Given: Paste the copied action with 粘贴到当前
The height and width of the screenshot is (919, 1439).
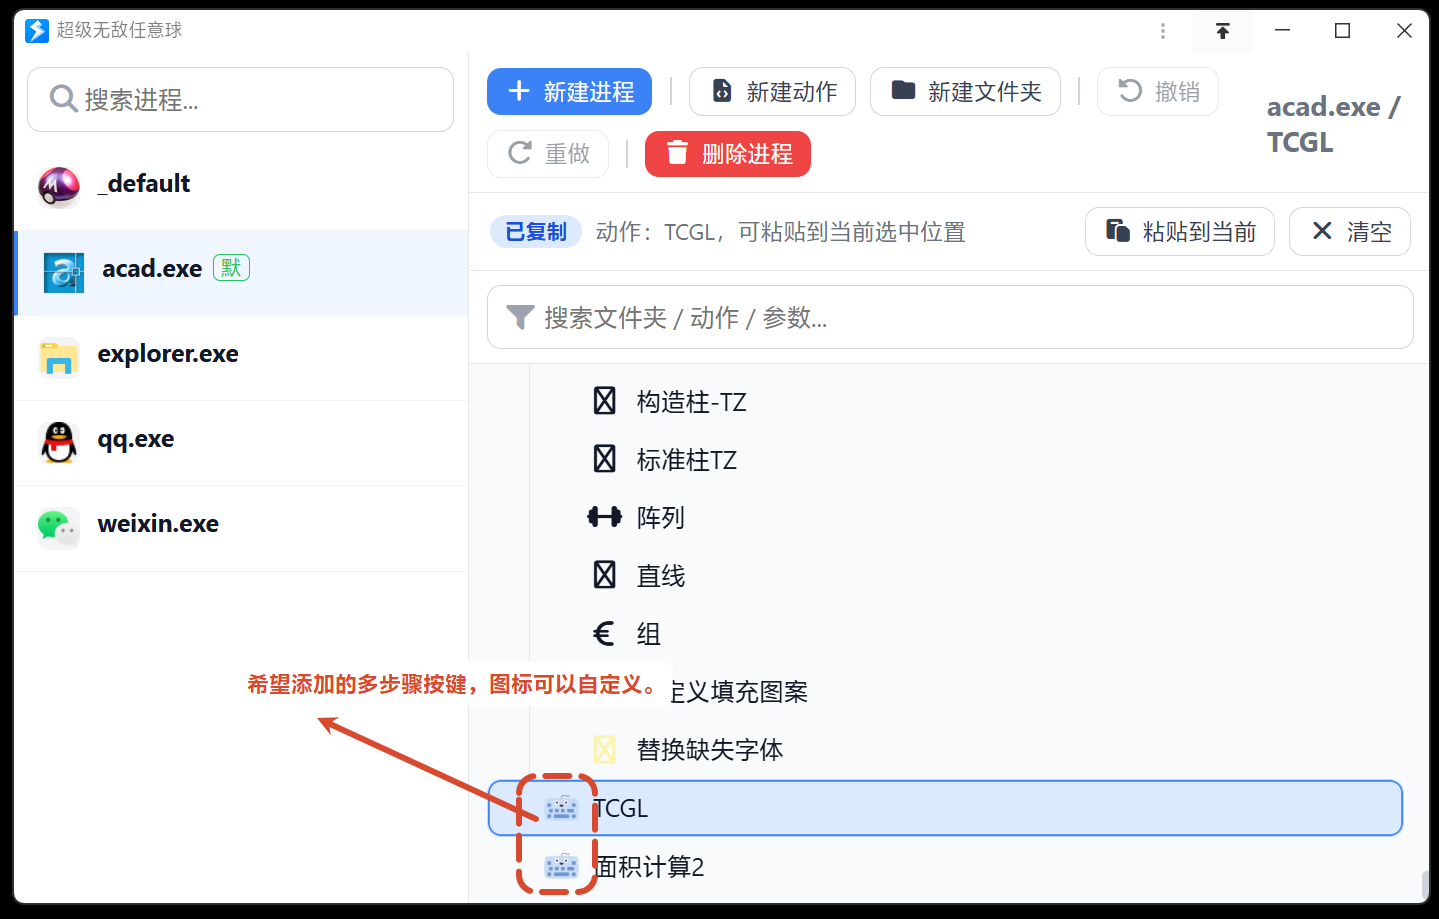Looking at the screenshot, I should tap(1179, 232).
